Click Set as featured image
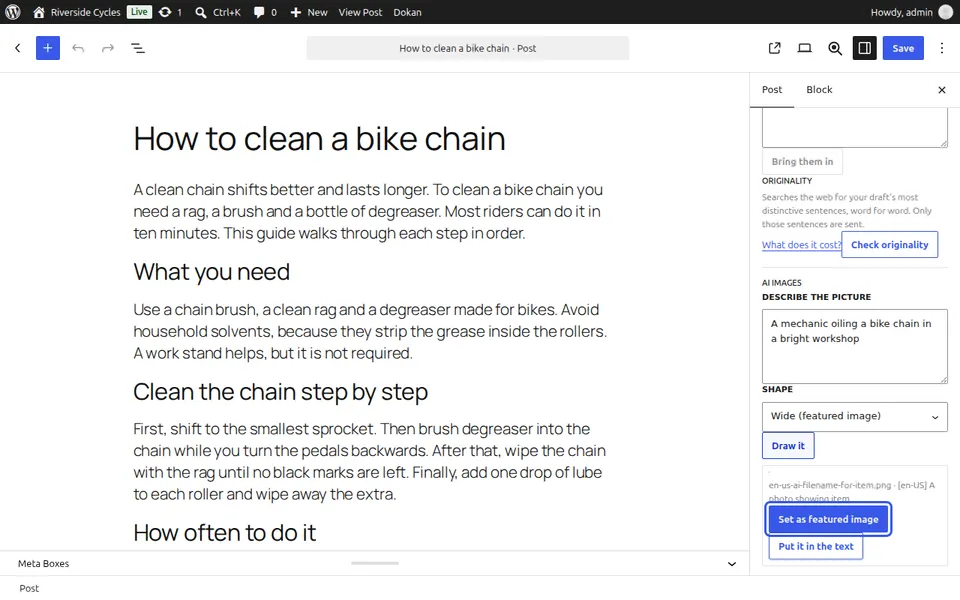The width and height of the screenshot is (960, 600). click(x=828, y=519)
